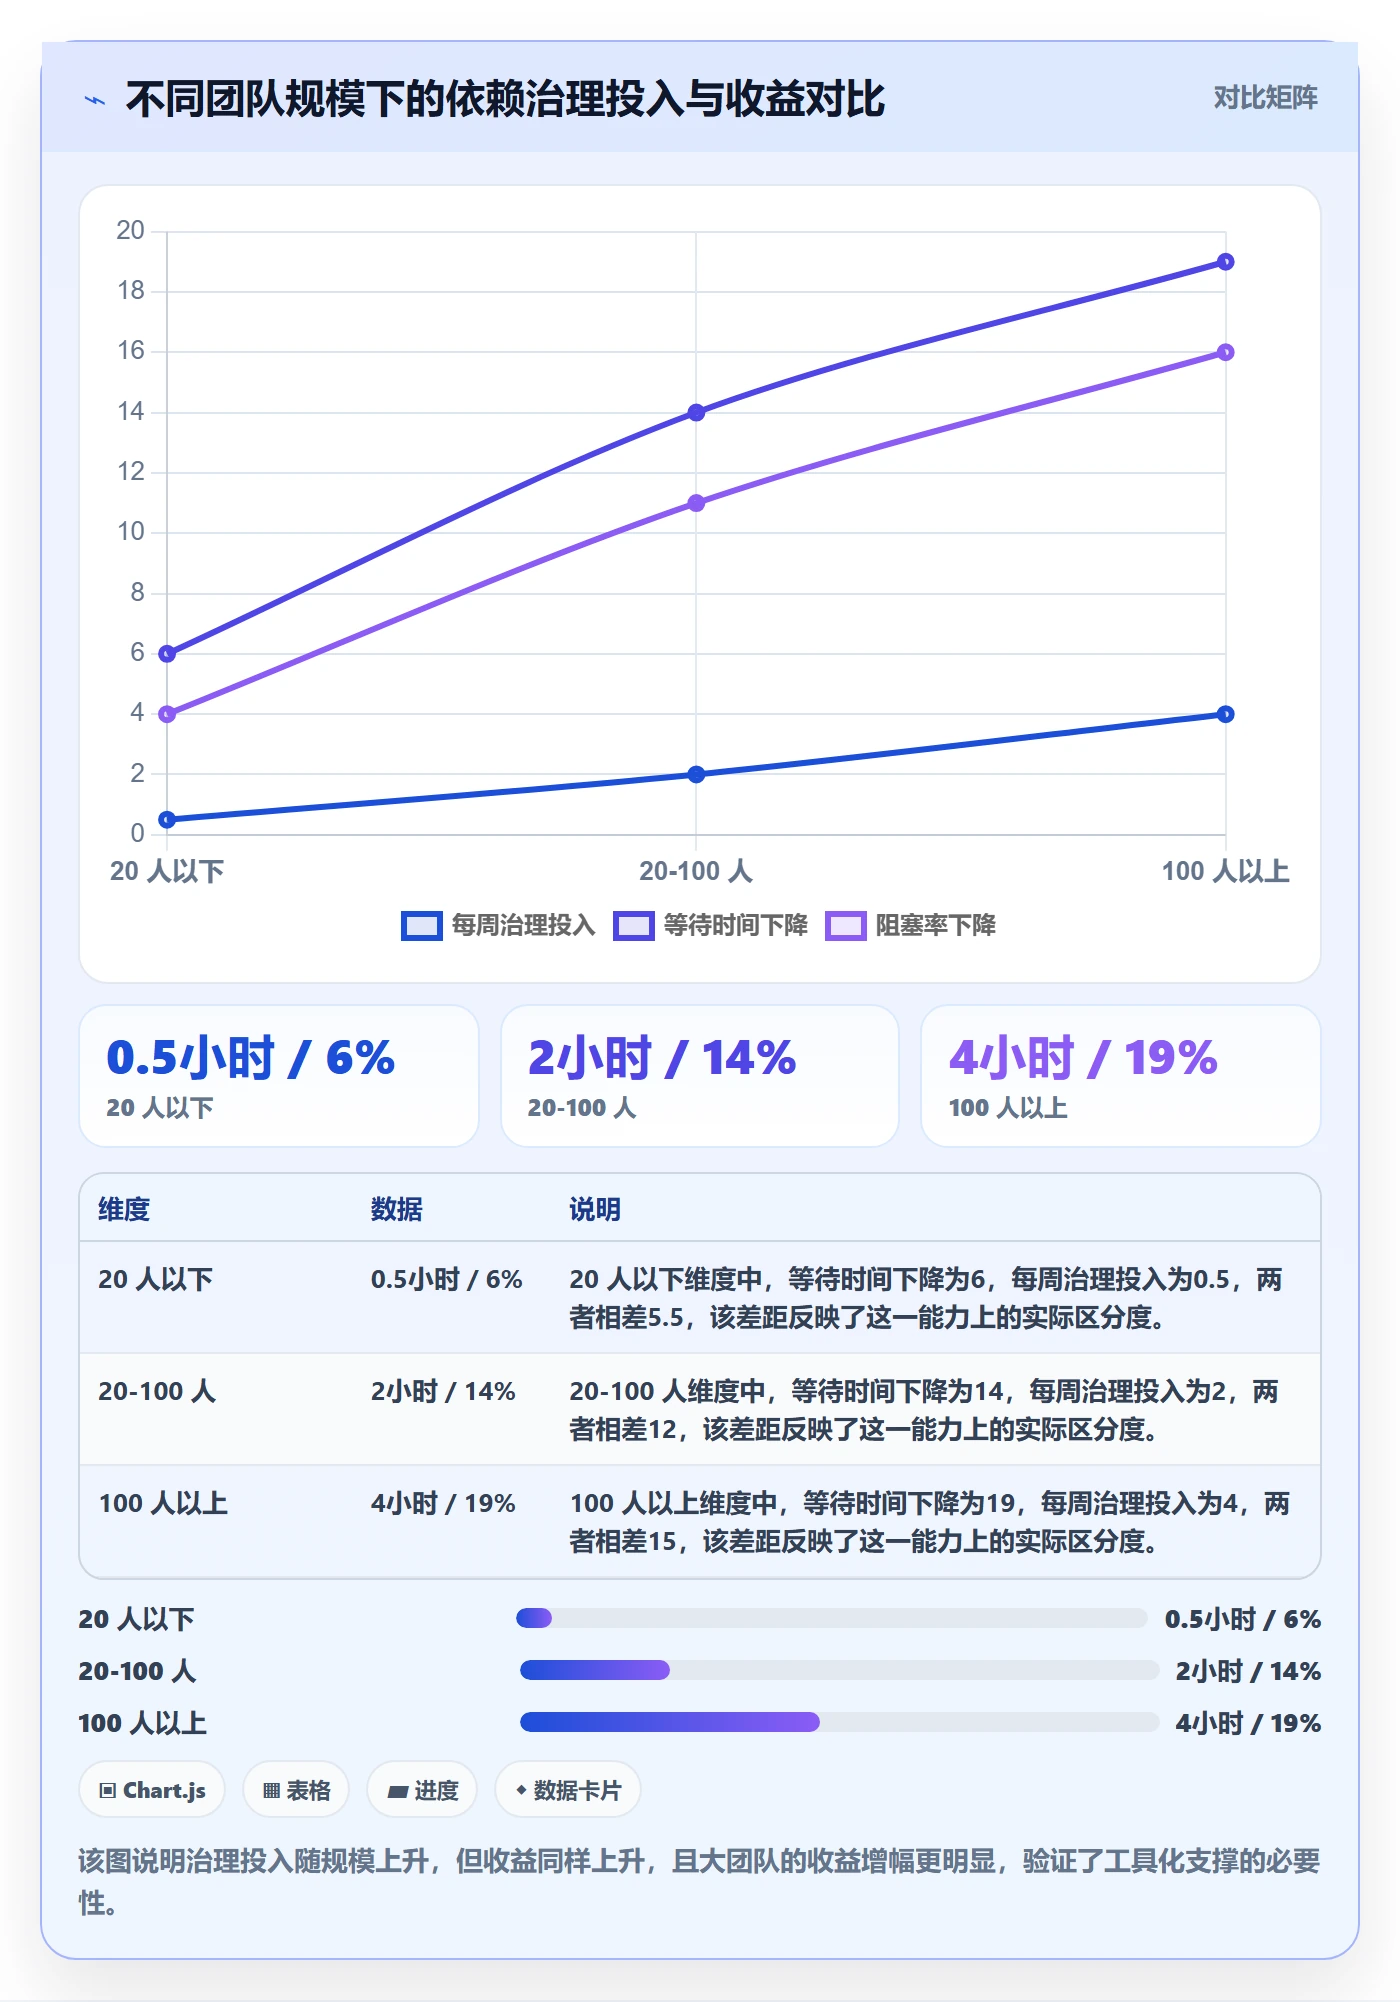Screen dimensions: 1400x2002
Task: Click the 阻塞率下降 legend label
Action: click(x=935, y=926)
